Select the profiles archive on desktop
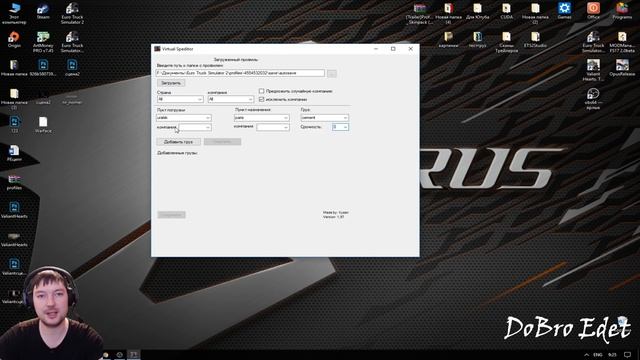 point(14,182)
